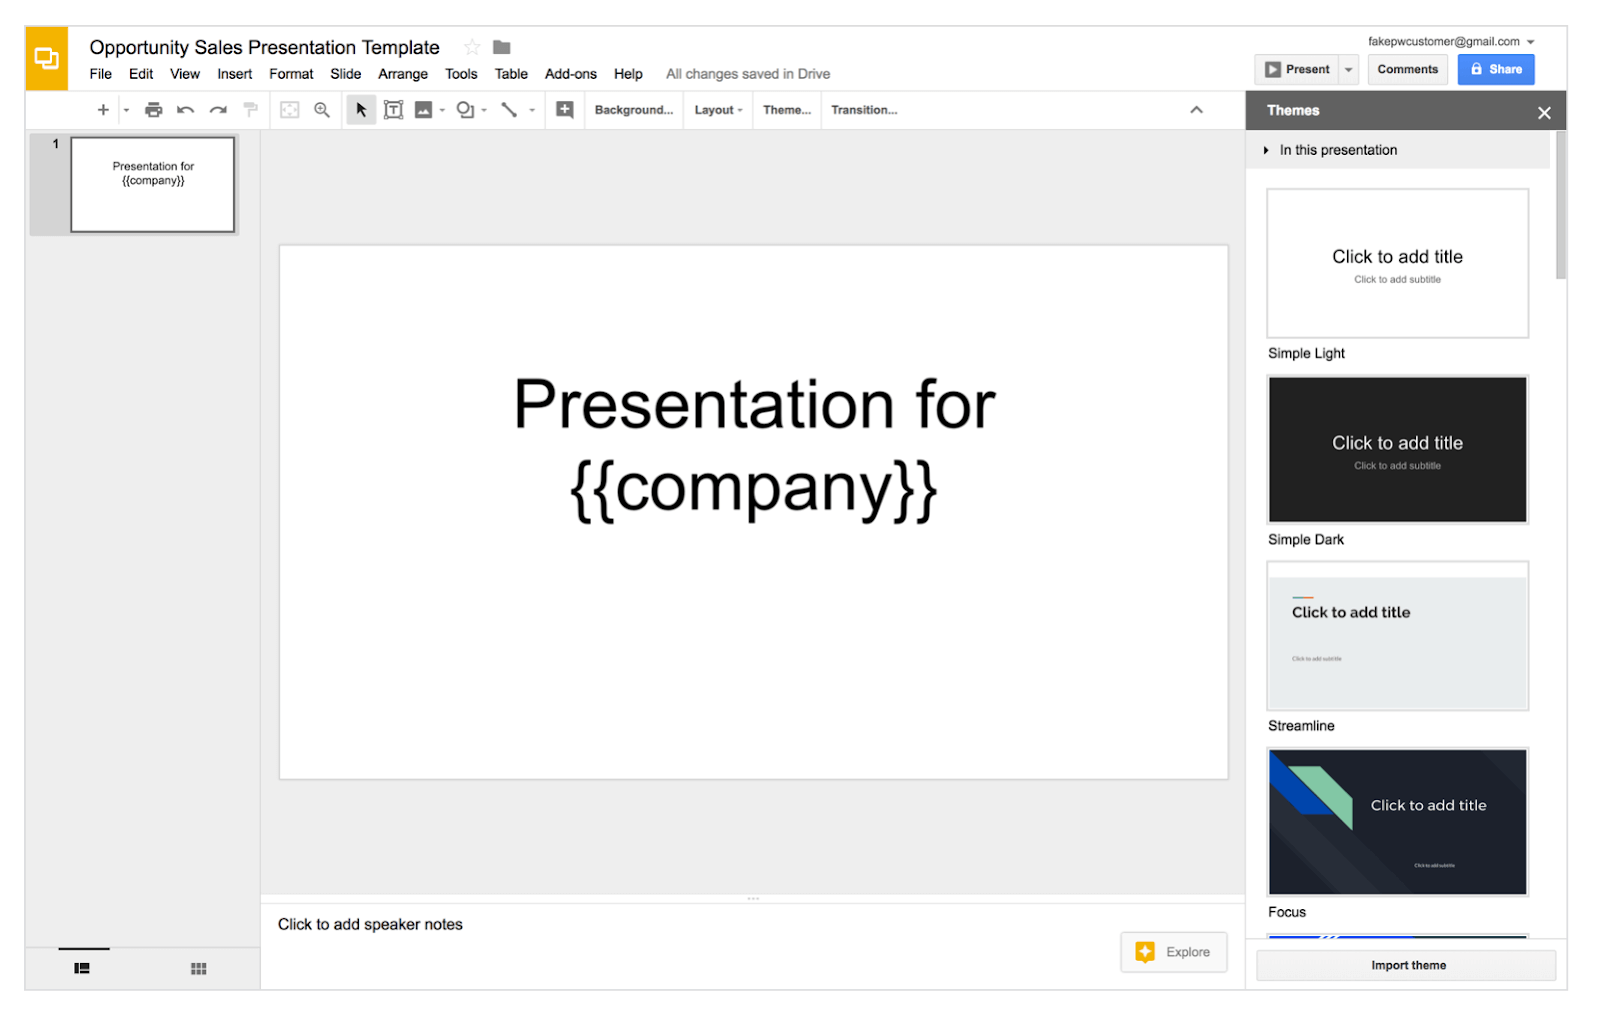Image resolution: width=1600 pixels, height=1013 pixels.
Task: Star the presentation title
Action: point(472,47)
